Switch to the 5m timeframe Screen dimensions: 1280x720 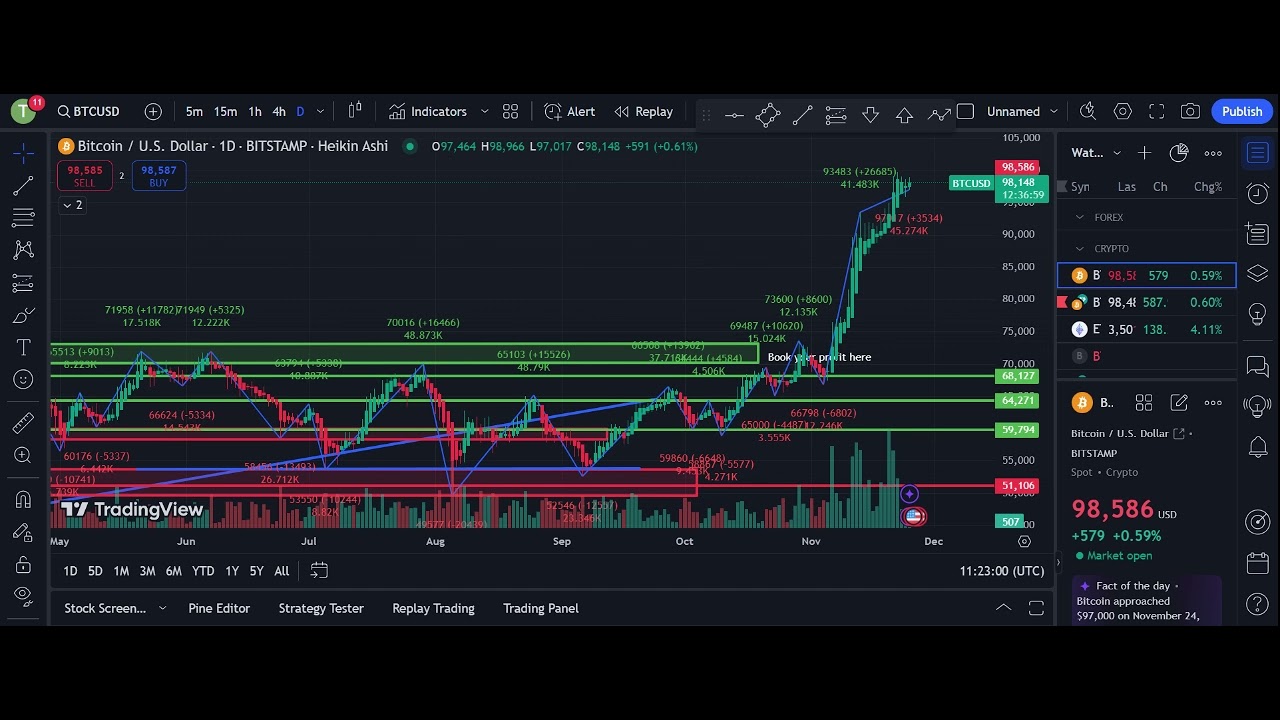pyautogui.click(x=194, y=112)
